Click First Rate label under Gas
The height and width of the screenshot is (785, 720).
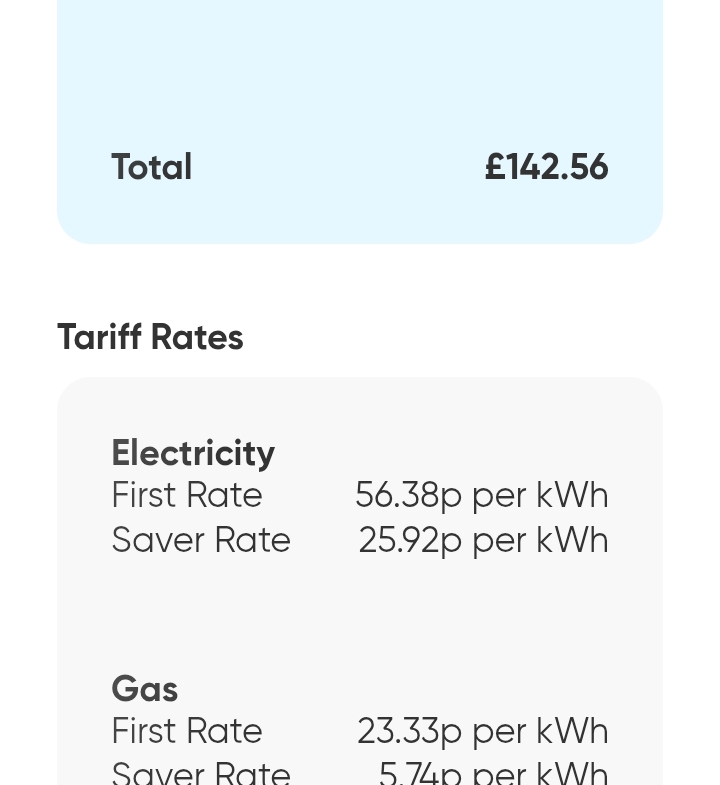(x=187, y=731)
